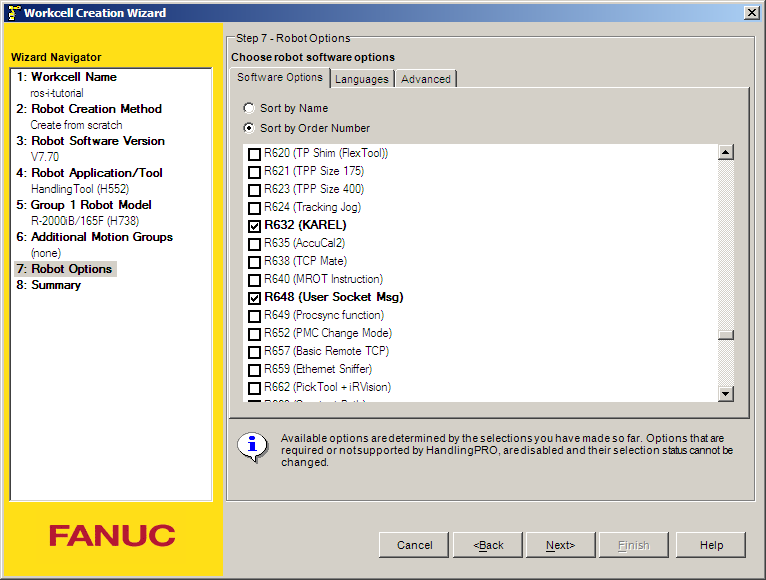Switch to the Languages tab

pyautogui.click(x=362, y=79)
